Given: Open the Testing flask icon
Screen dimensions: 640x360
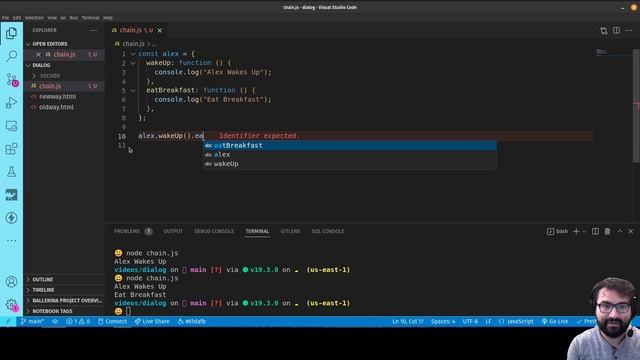Looking at the screenshot, I should point(11,171).
